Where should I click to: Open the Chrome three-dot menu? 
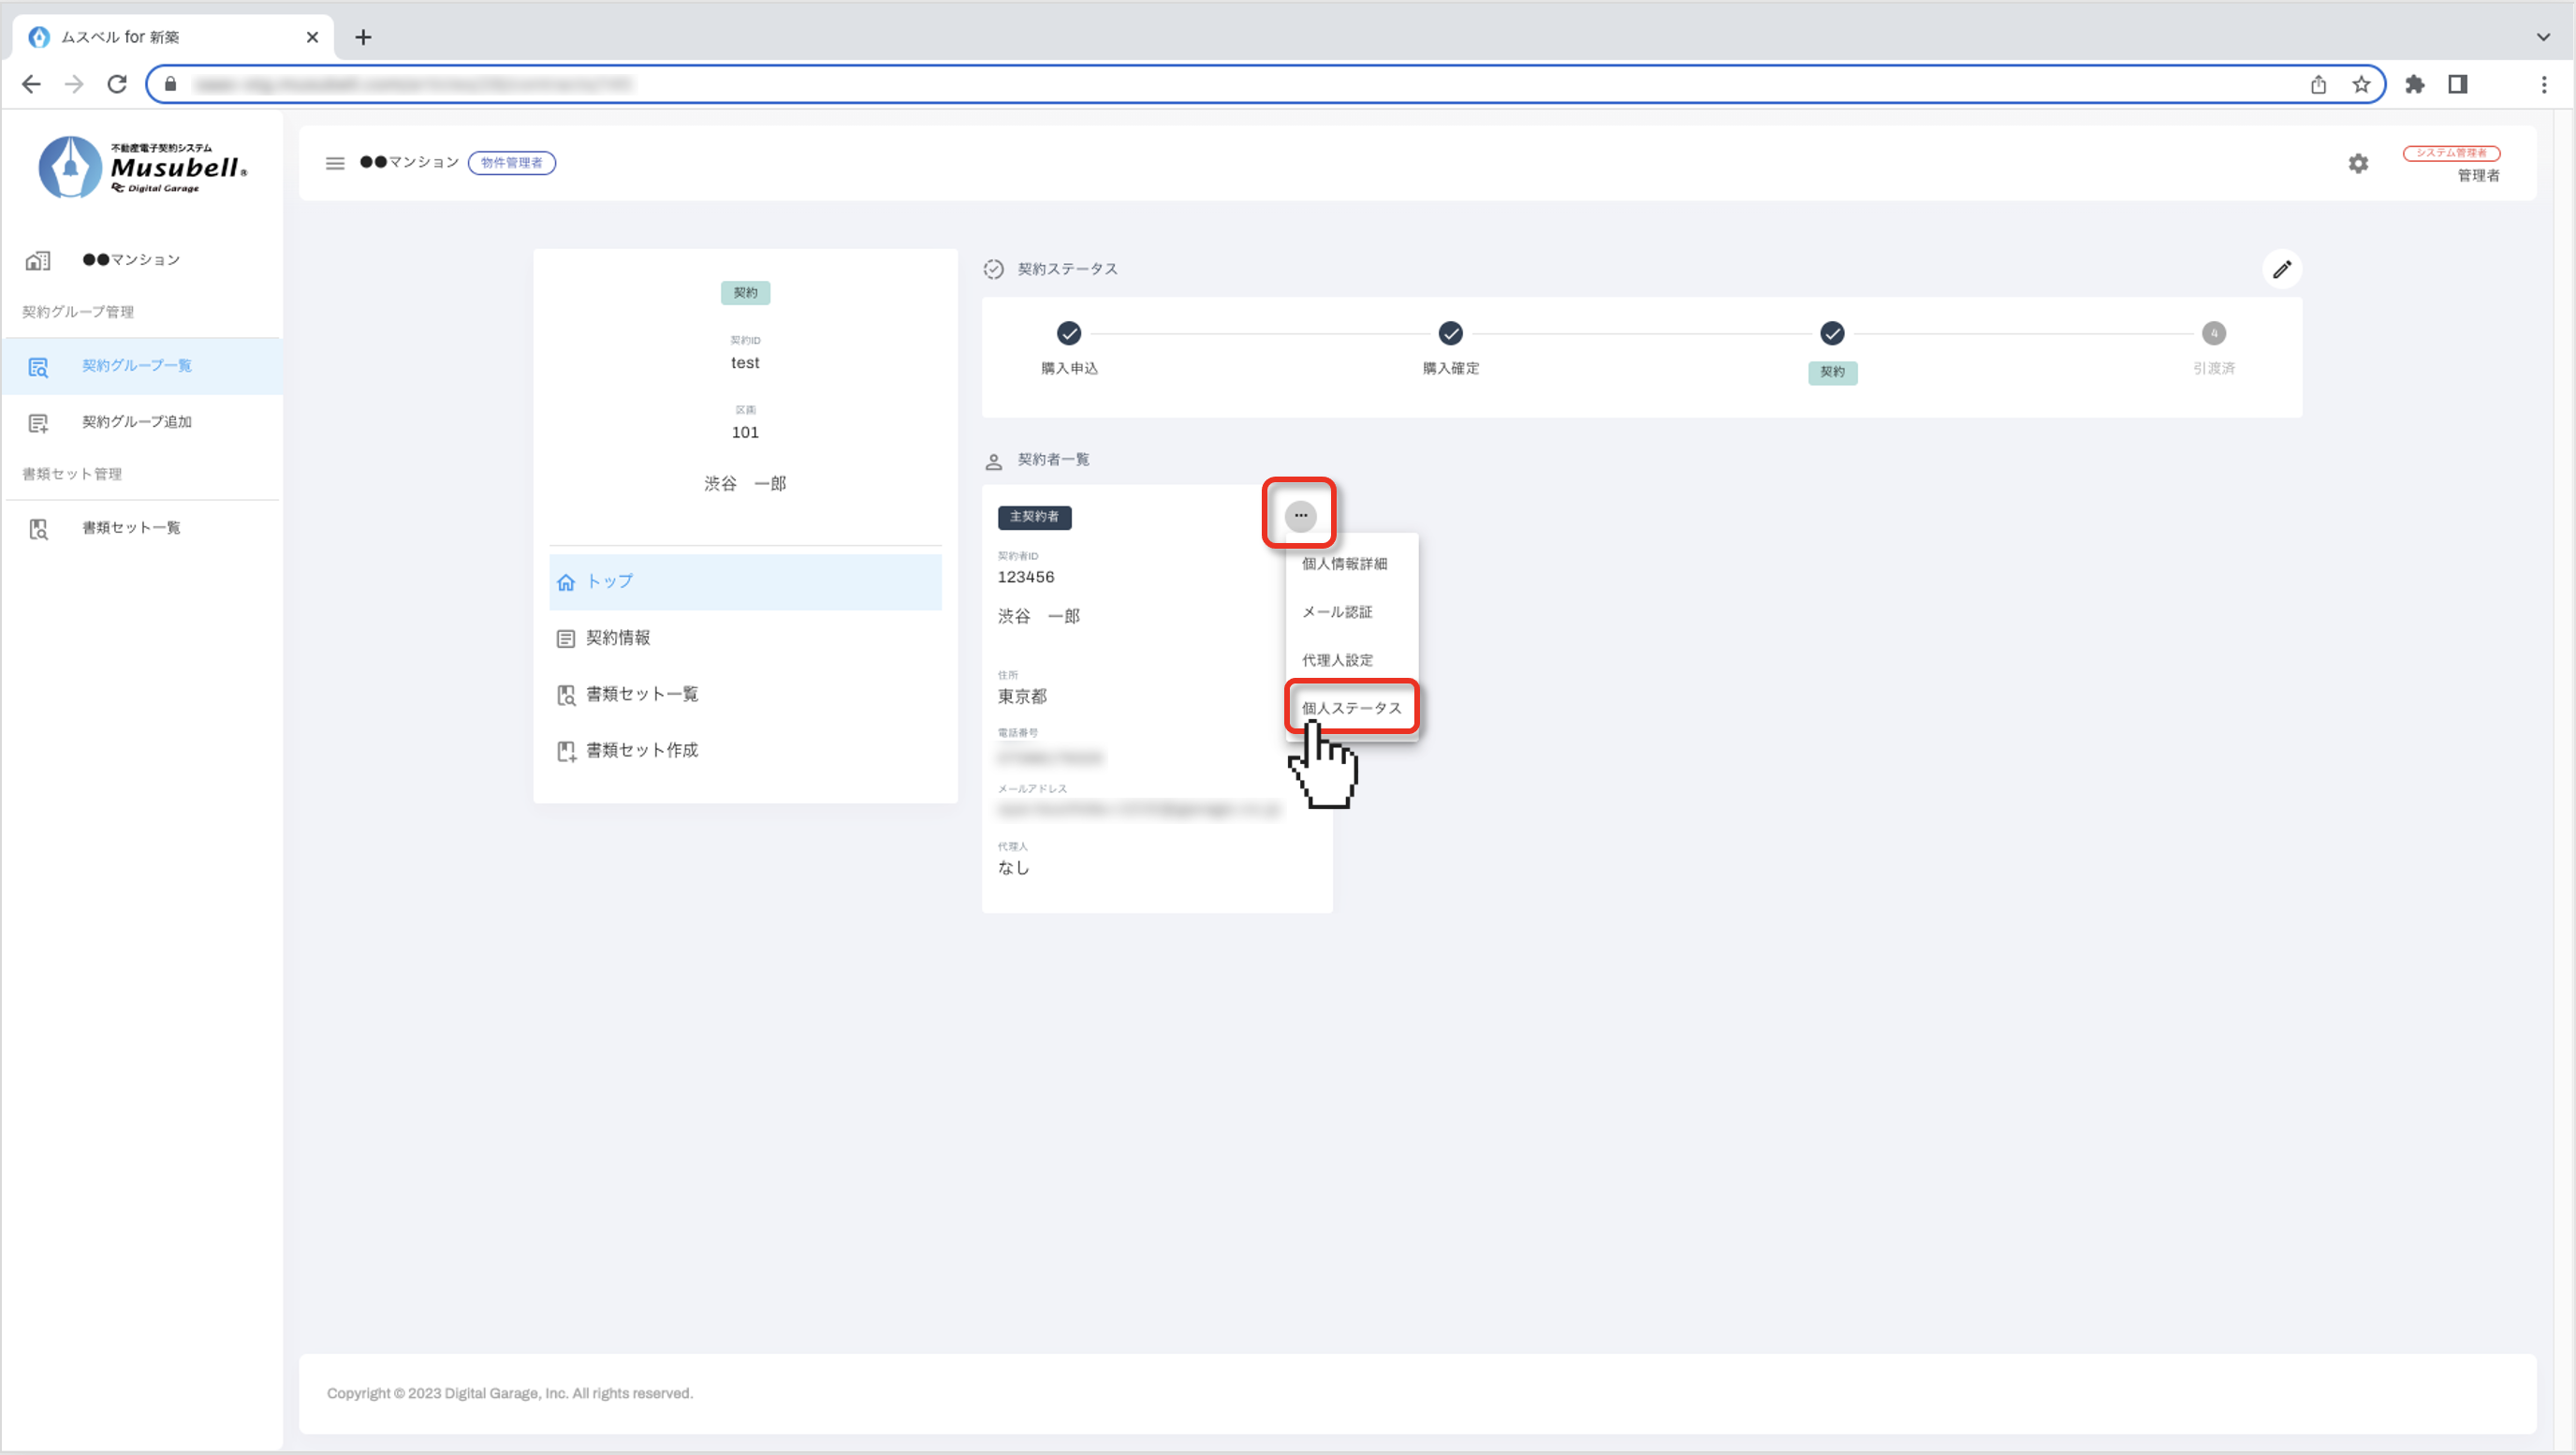click(x=2543, y=84)
